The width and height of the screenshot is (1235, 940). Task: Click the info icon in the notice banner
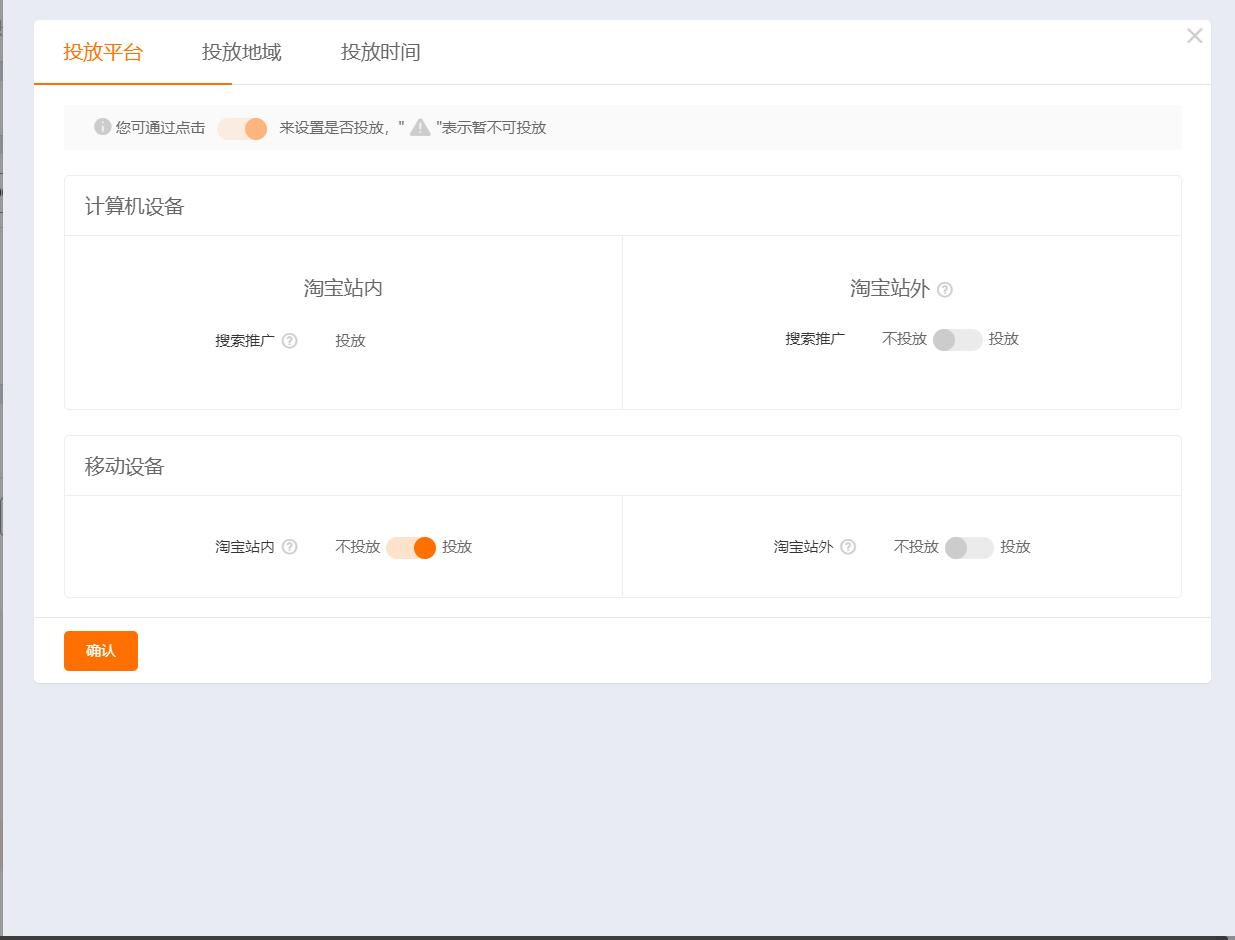tap(100, 128)
